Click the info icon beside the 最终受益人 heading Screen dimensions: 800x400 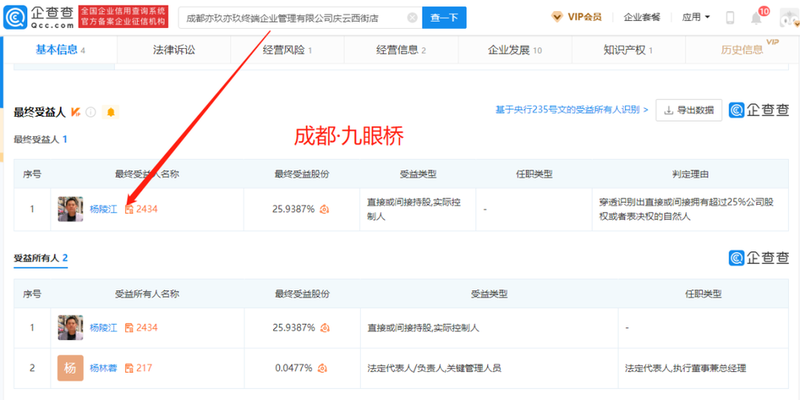point(90,112)
